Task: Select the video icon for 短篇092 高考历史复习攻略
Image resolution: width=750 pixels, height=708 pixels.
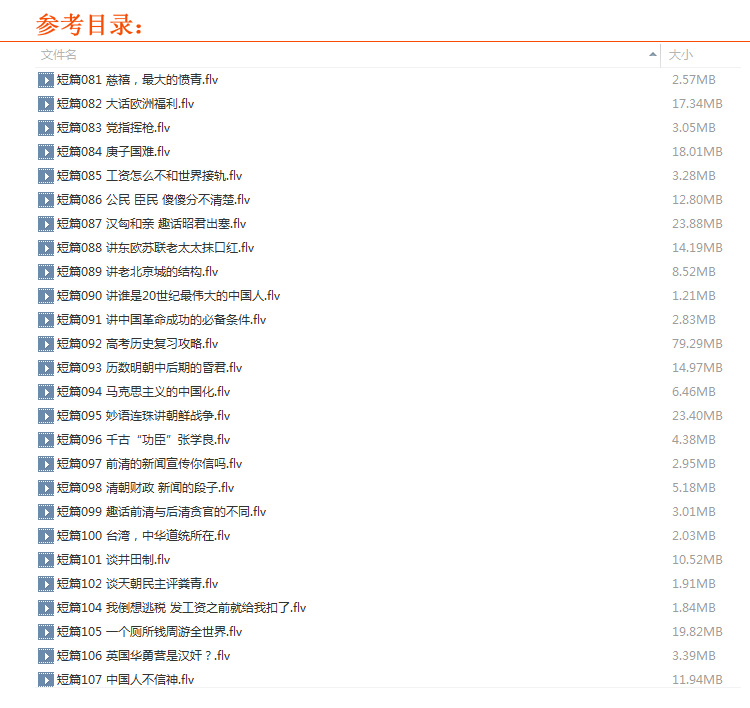Action: (x=46, y=344)
